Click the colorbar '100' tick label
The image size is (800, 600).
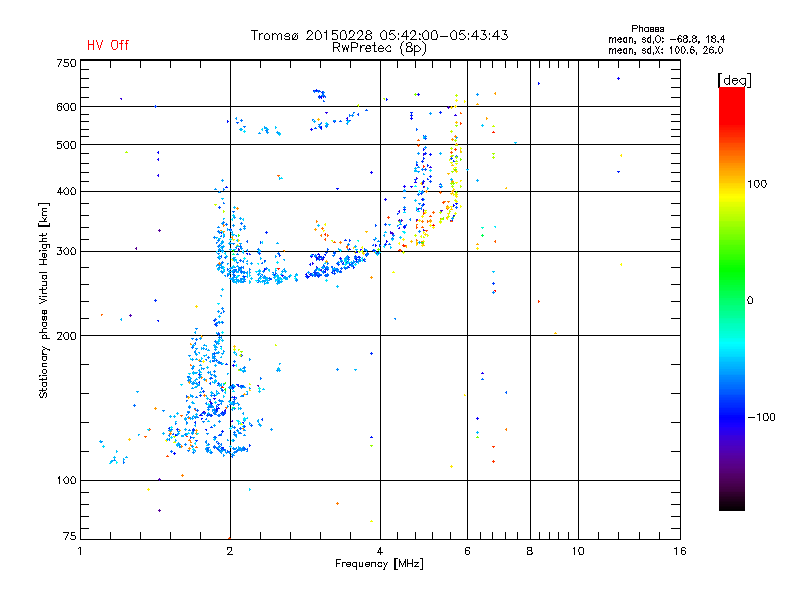pos(757,184)
